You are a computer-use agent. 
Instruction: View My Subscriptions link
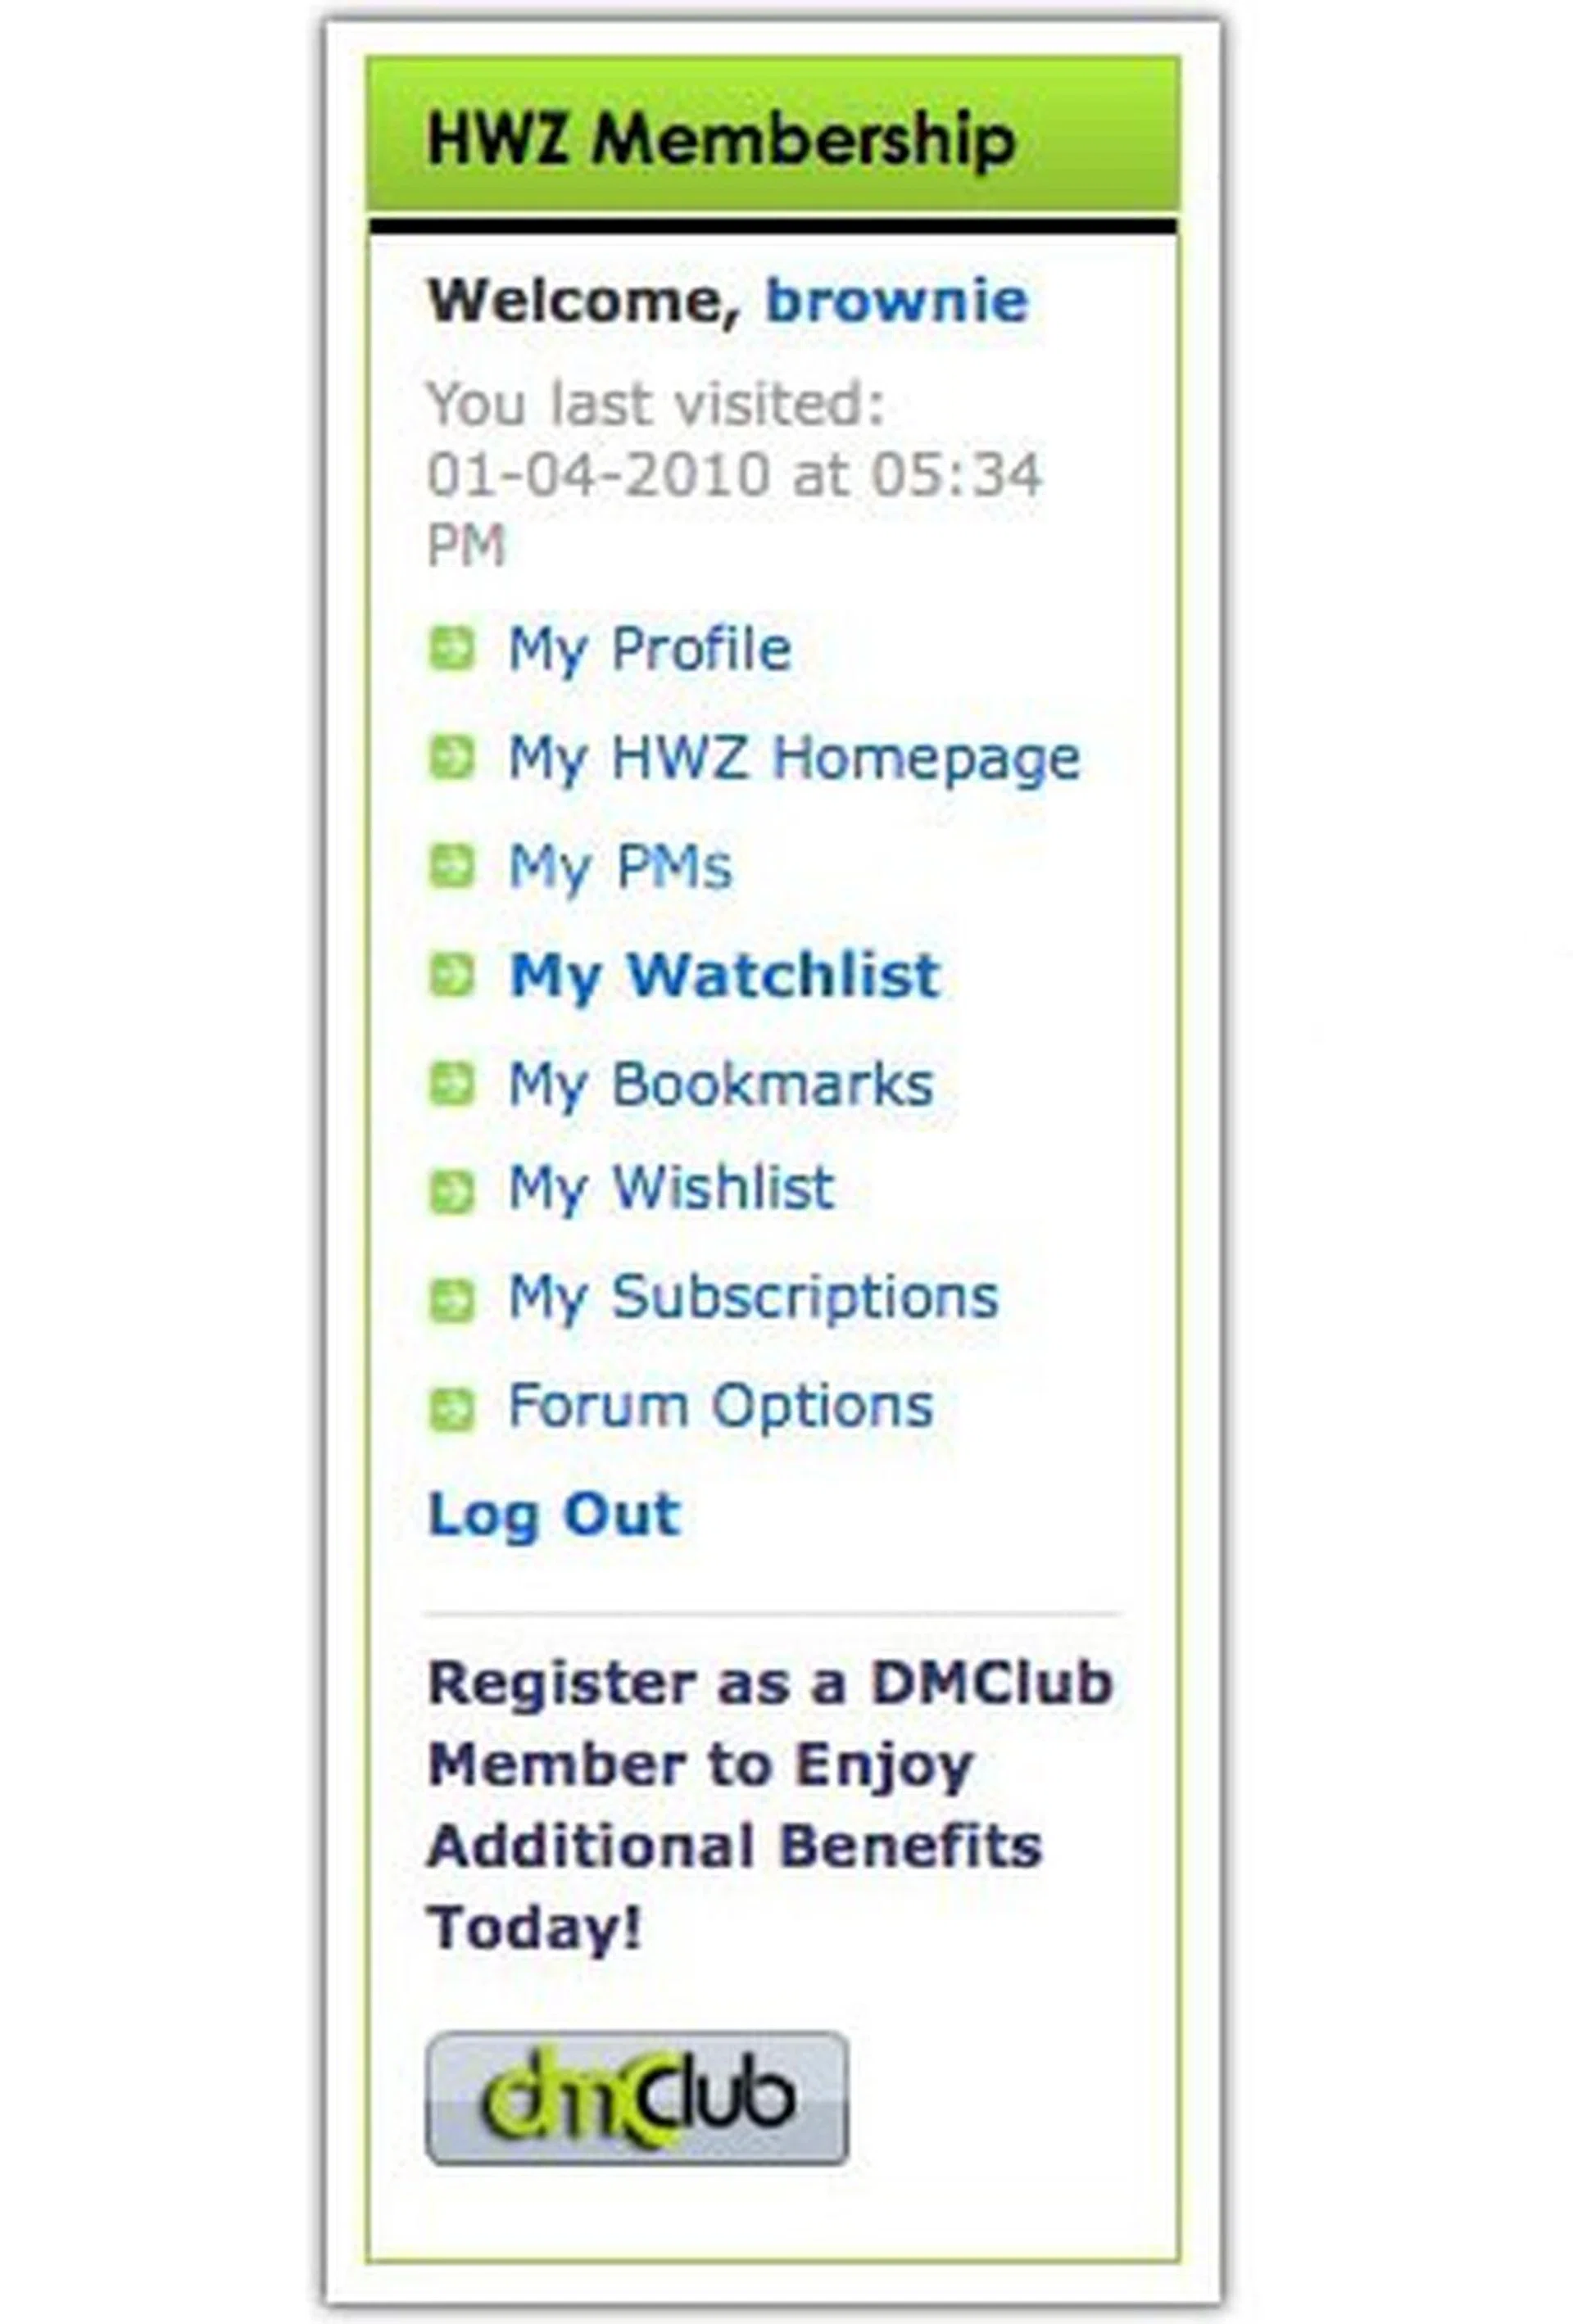coord(754,1298)
